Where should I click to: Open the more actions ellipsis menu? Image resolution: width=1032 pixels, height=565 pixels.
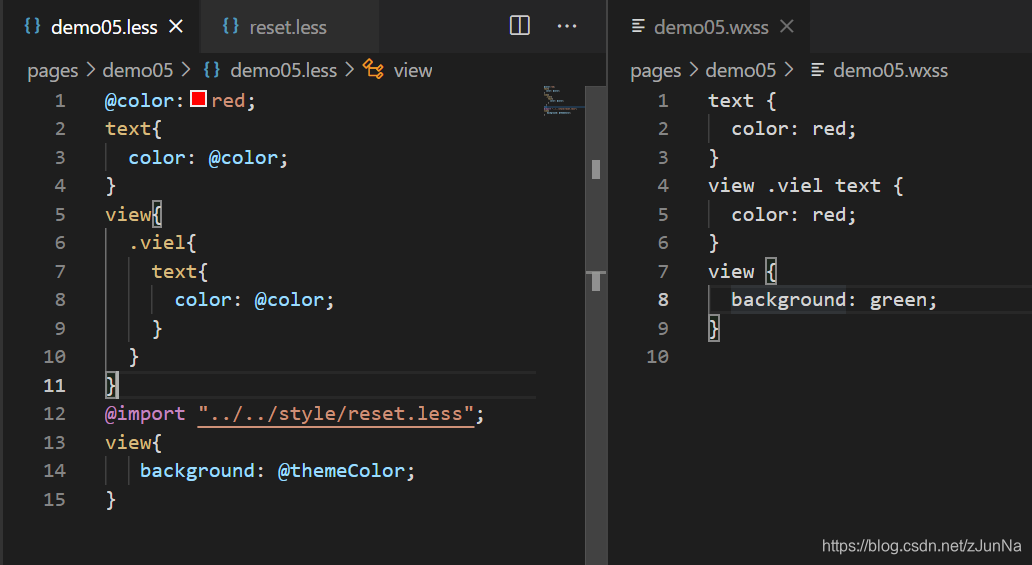click(567, 26)
